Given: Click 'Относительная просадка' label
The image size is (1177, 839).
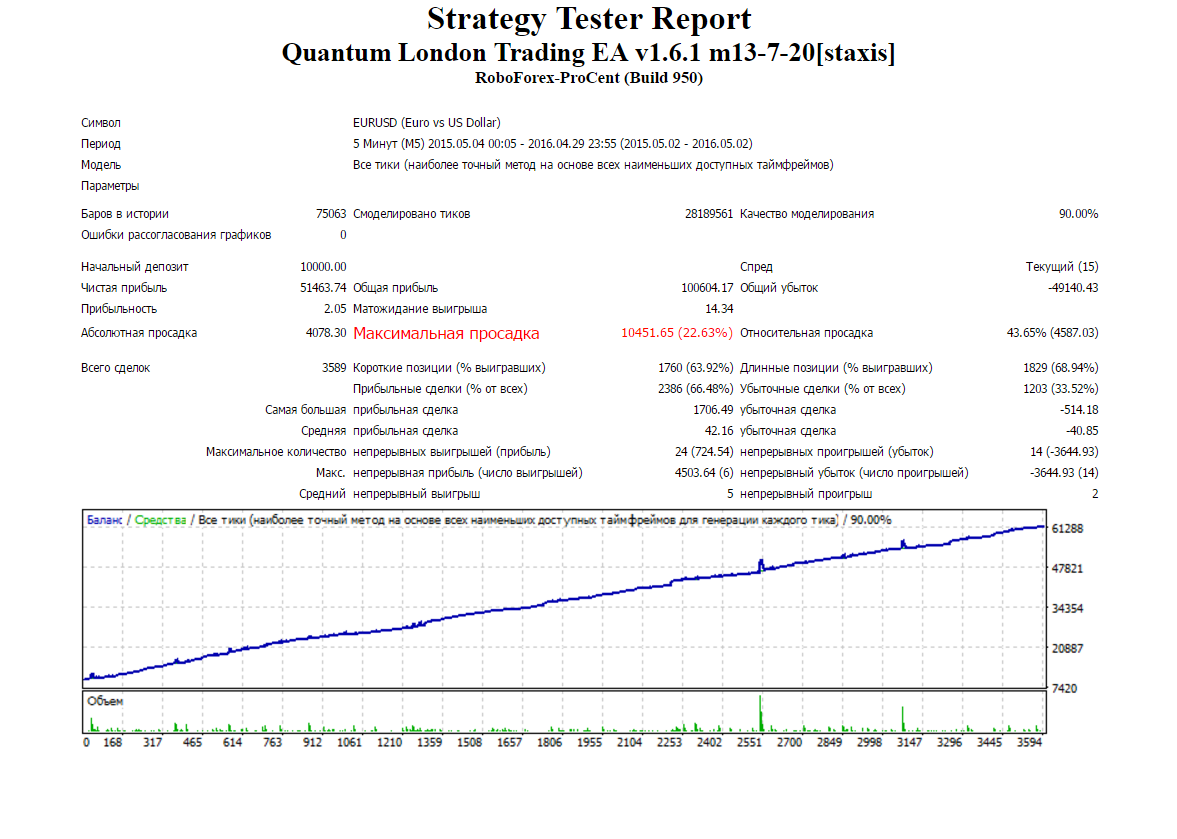Looking at the screenshot, I should pos(806,333).
